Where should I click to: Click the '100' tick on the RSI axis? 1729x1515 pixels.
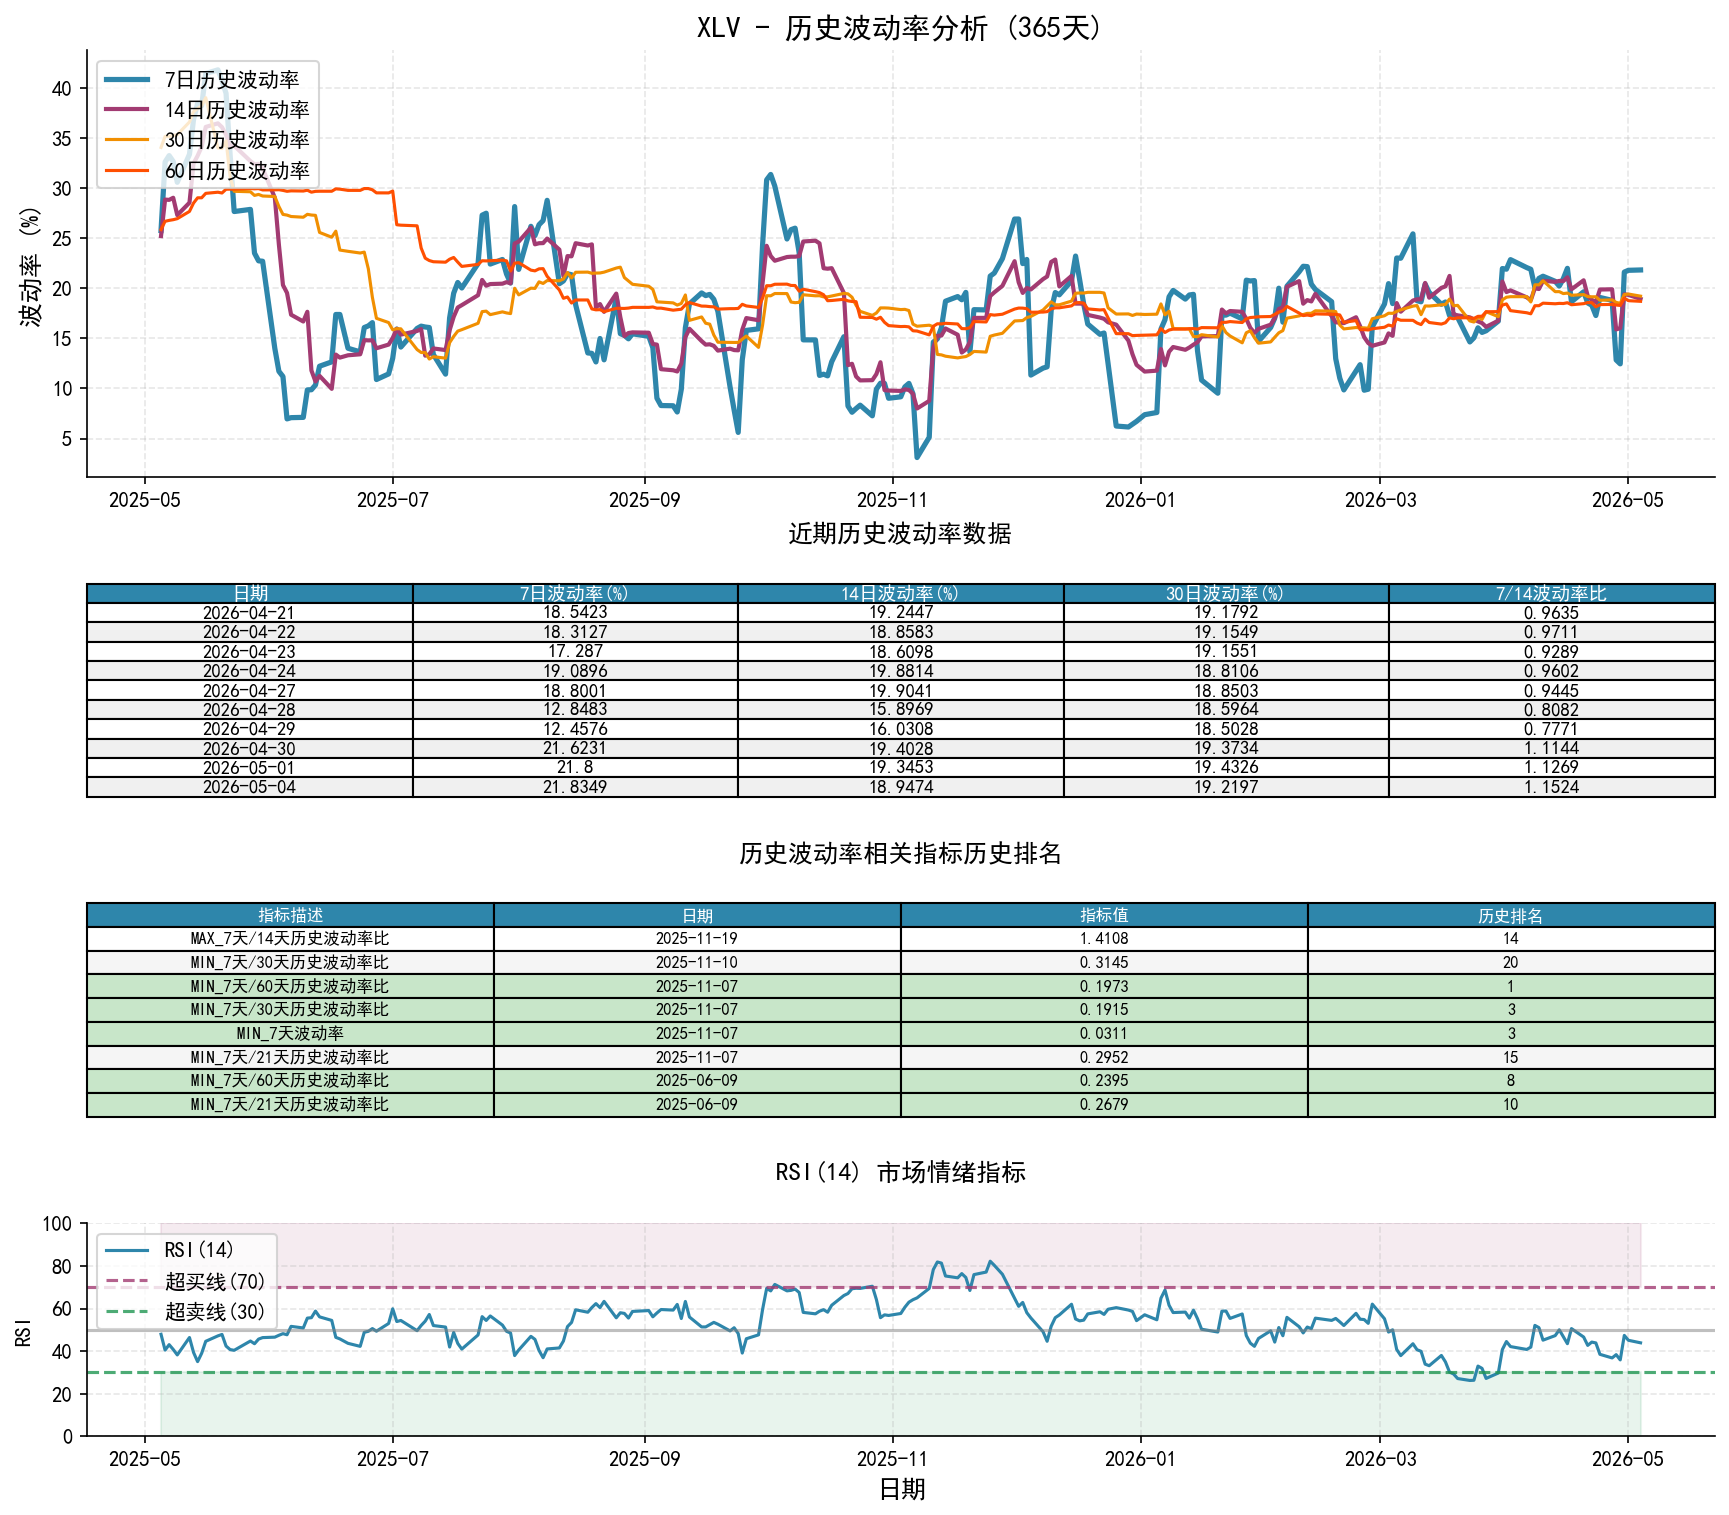pos(58,1224)
